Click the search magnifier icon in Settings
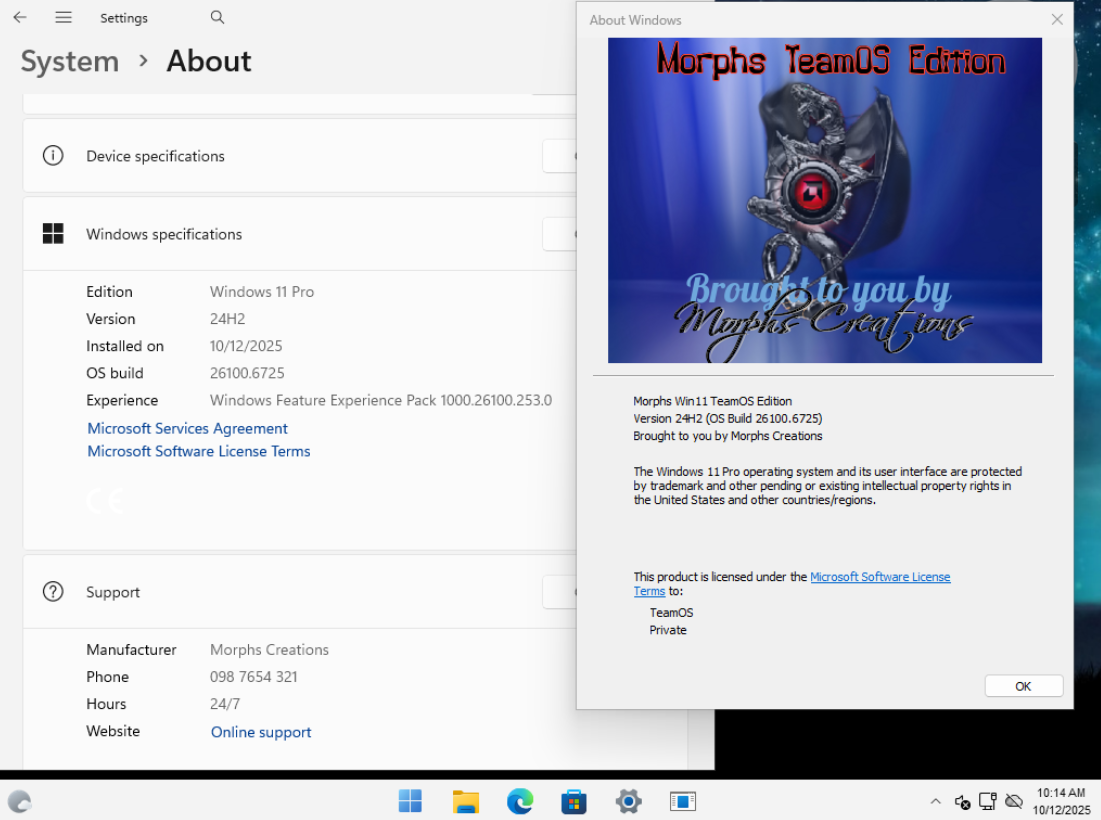The width and height of the screenshot is (1101, 820). point(217,17)
